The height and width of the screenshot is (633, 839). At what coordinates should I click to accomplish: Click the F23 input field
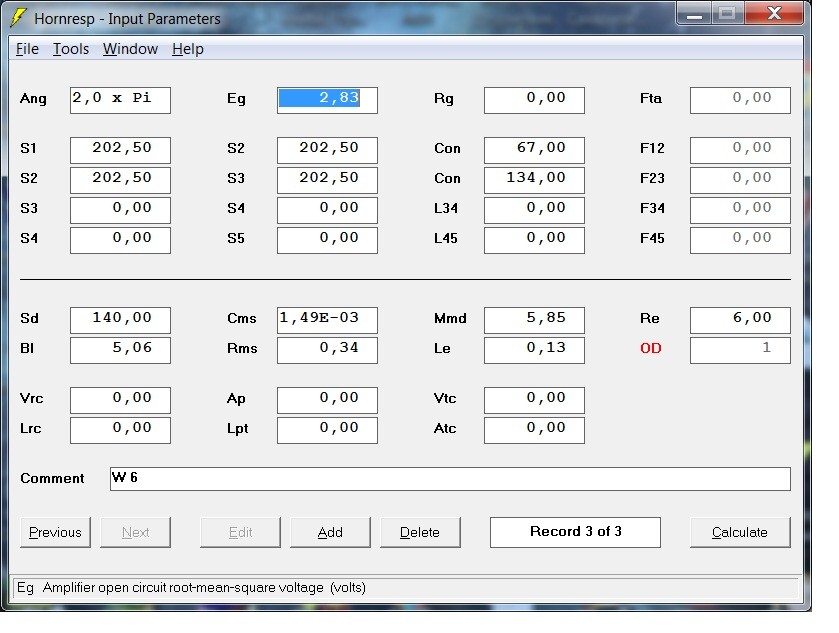741,180
